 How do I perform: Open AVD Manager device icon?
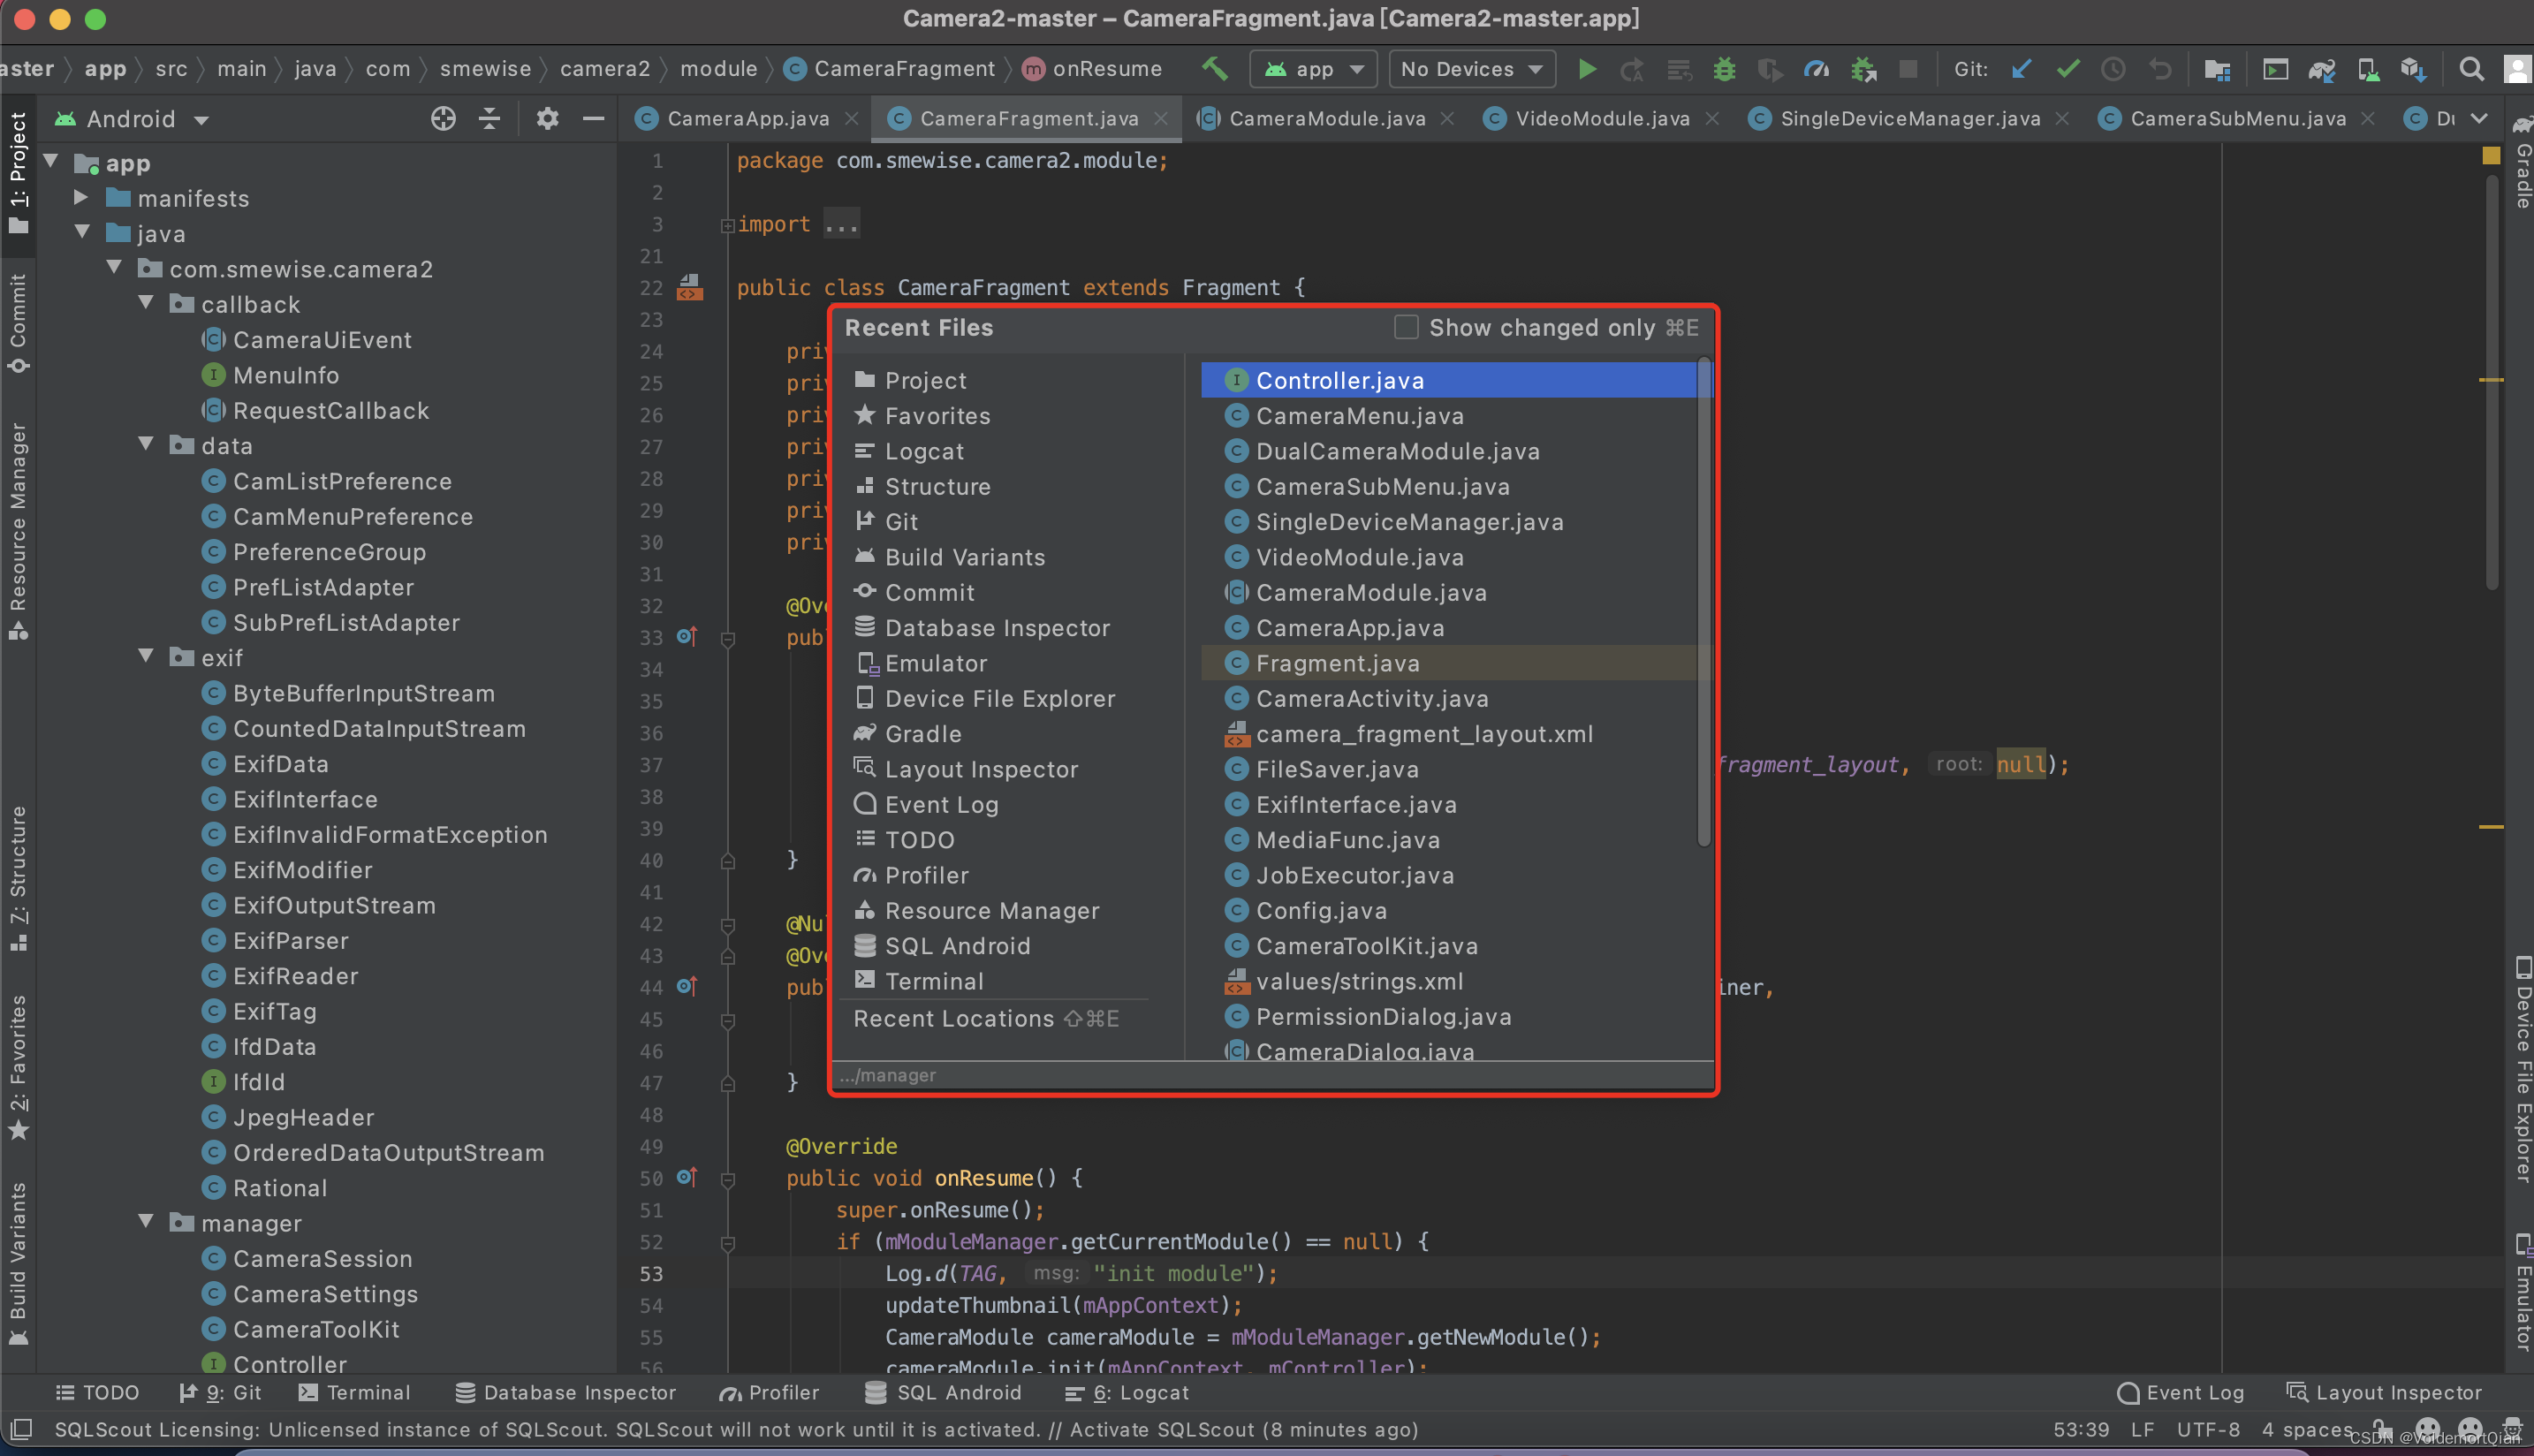click(x=2367, y=69)
